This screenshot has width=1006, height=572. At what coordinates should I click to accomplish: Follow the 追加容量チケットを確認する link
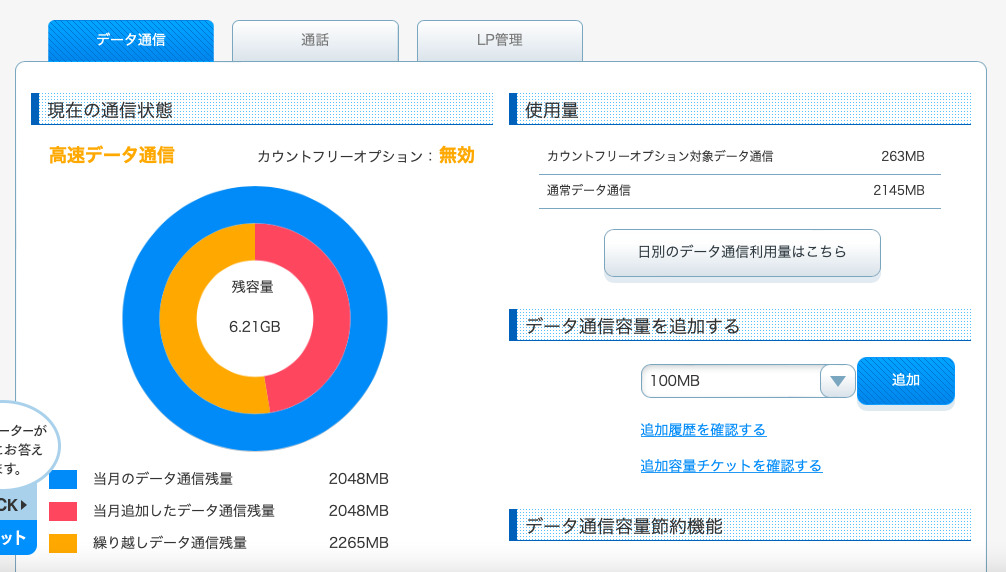(731, 466)
